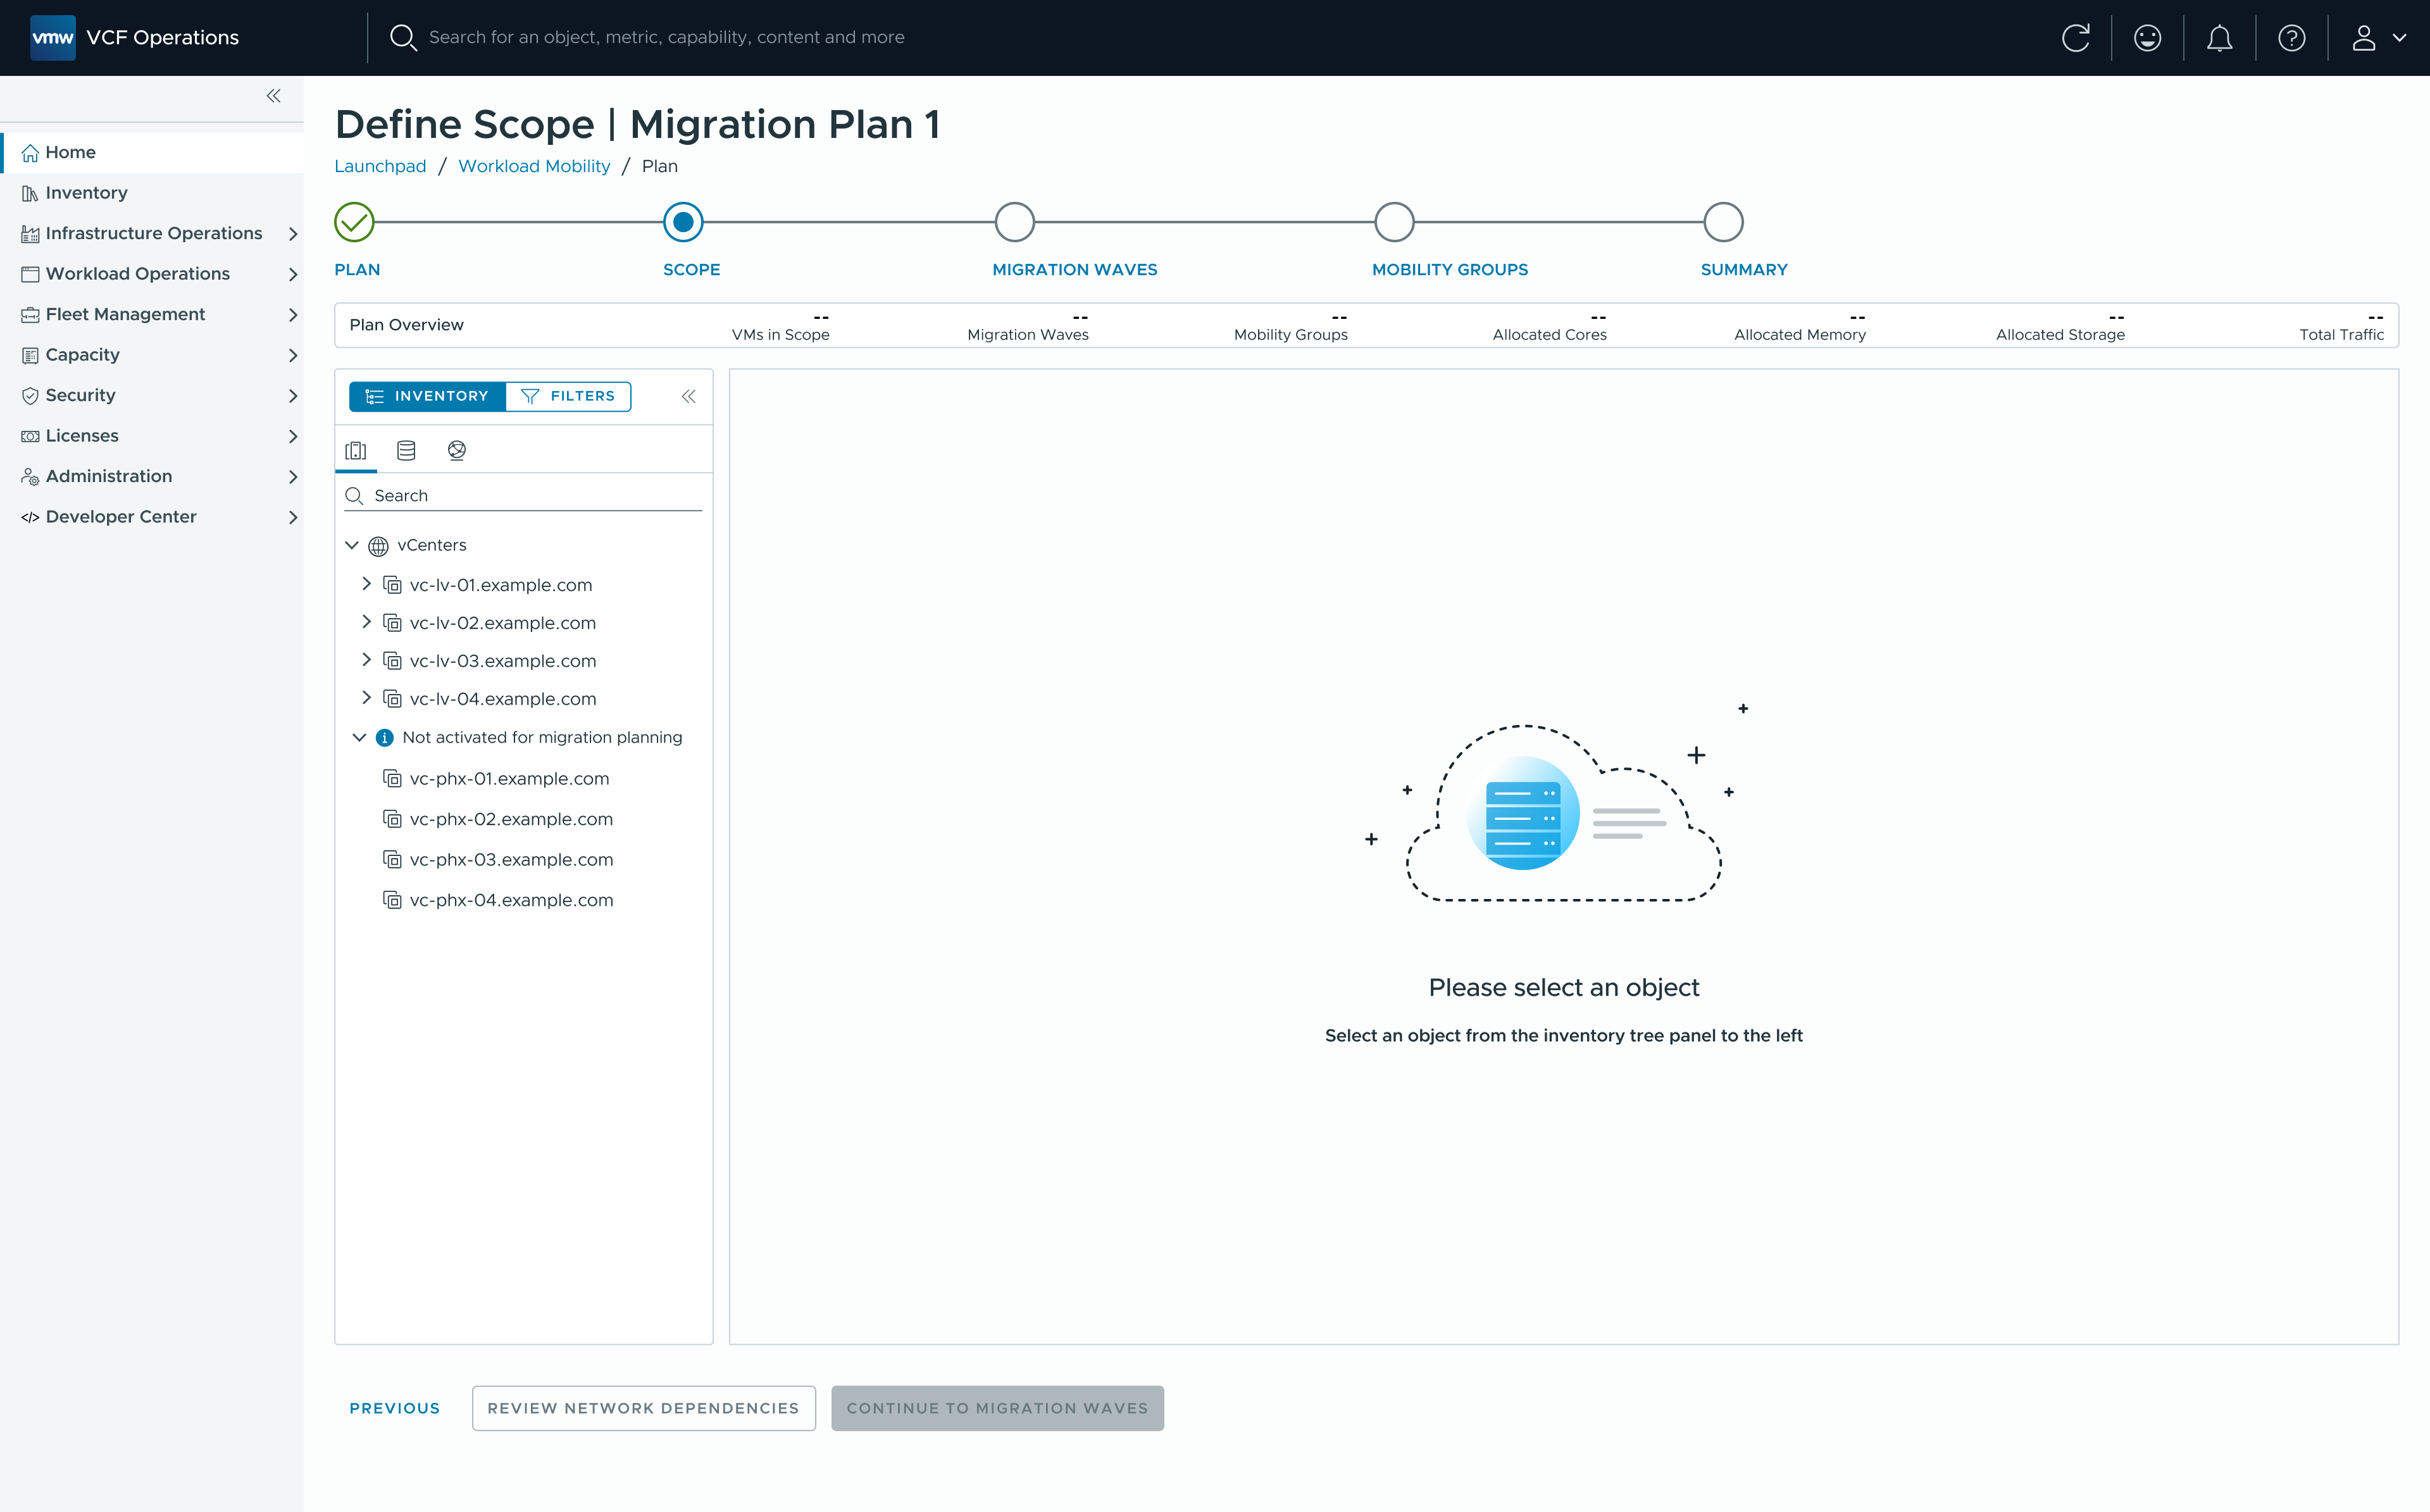Click the refresh icon in the top bar
The image size is (2430, 1512).
[x=2076, y=38]
